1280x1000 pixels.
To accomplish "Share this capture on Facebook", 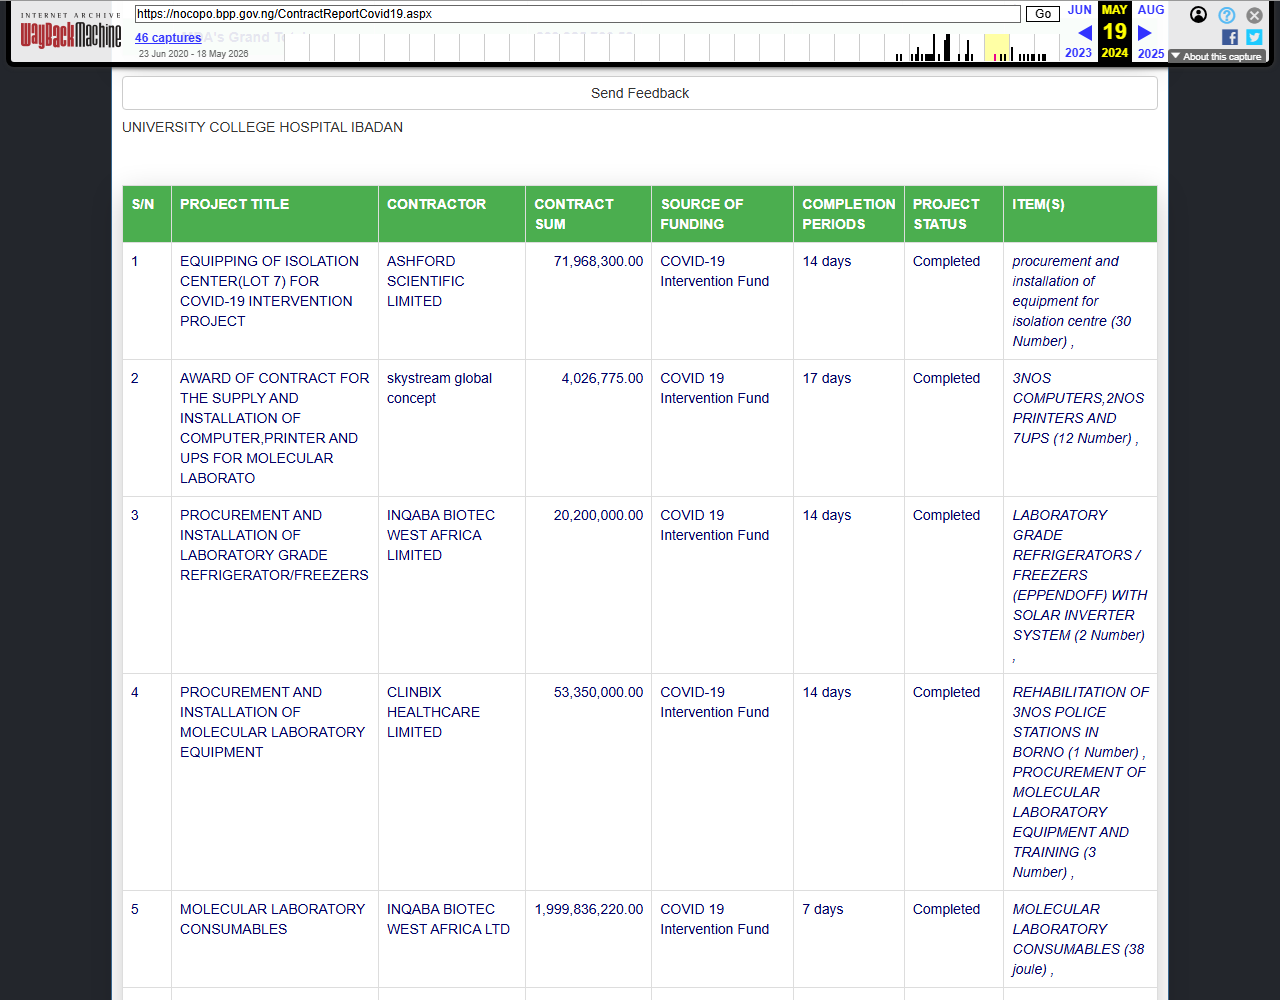I will (x=1230, y=37).
